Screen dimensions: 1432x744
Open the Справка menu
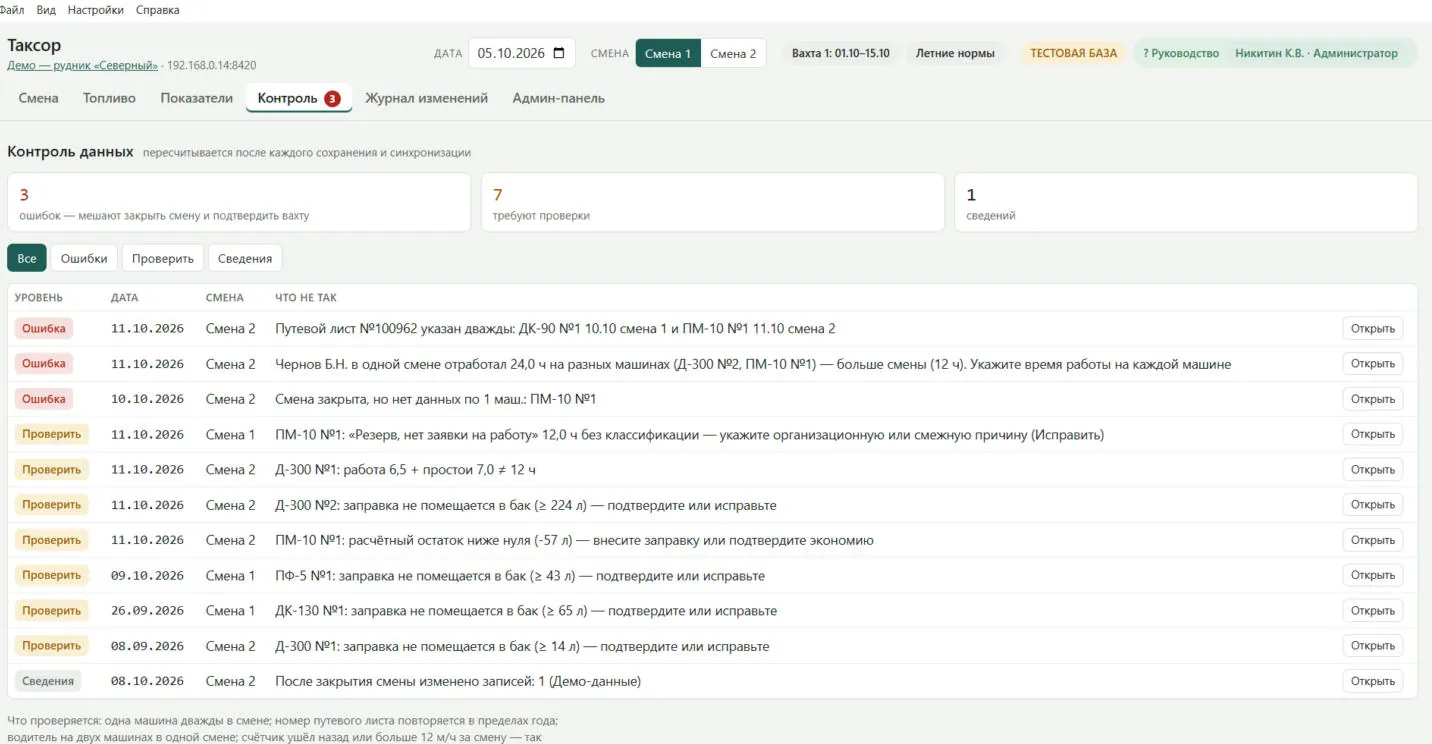(x=158, y=10)
